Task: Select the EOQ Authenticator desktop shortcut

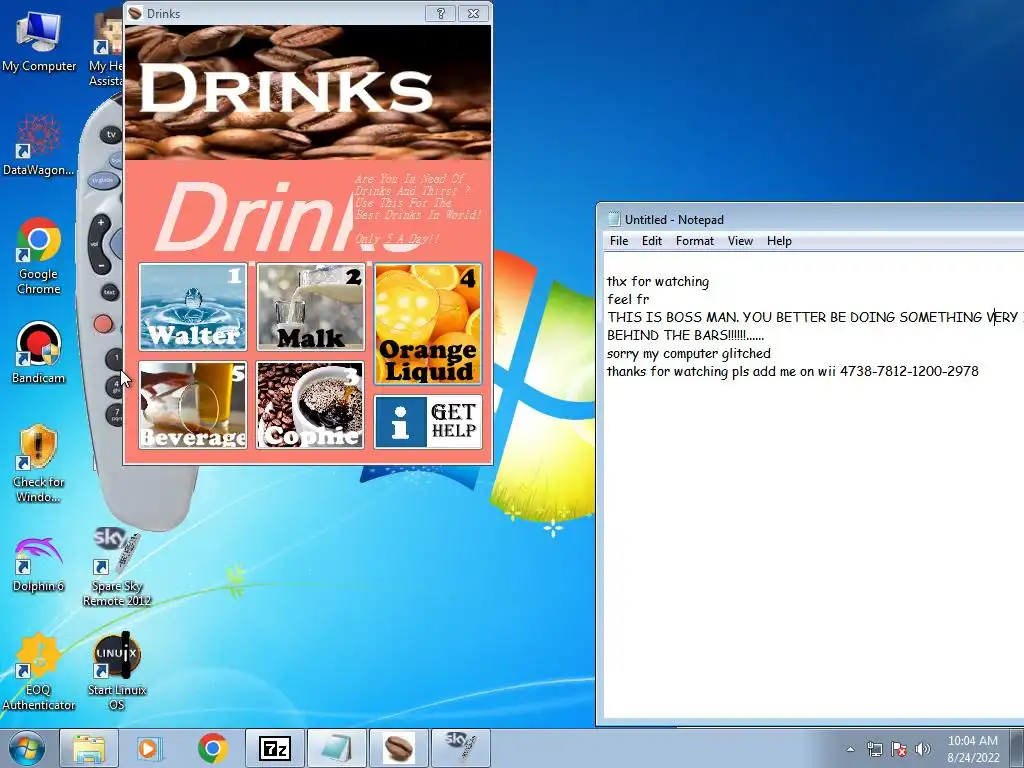Action: [x=39, y=671]
